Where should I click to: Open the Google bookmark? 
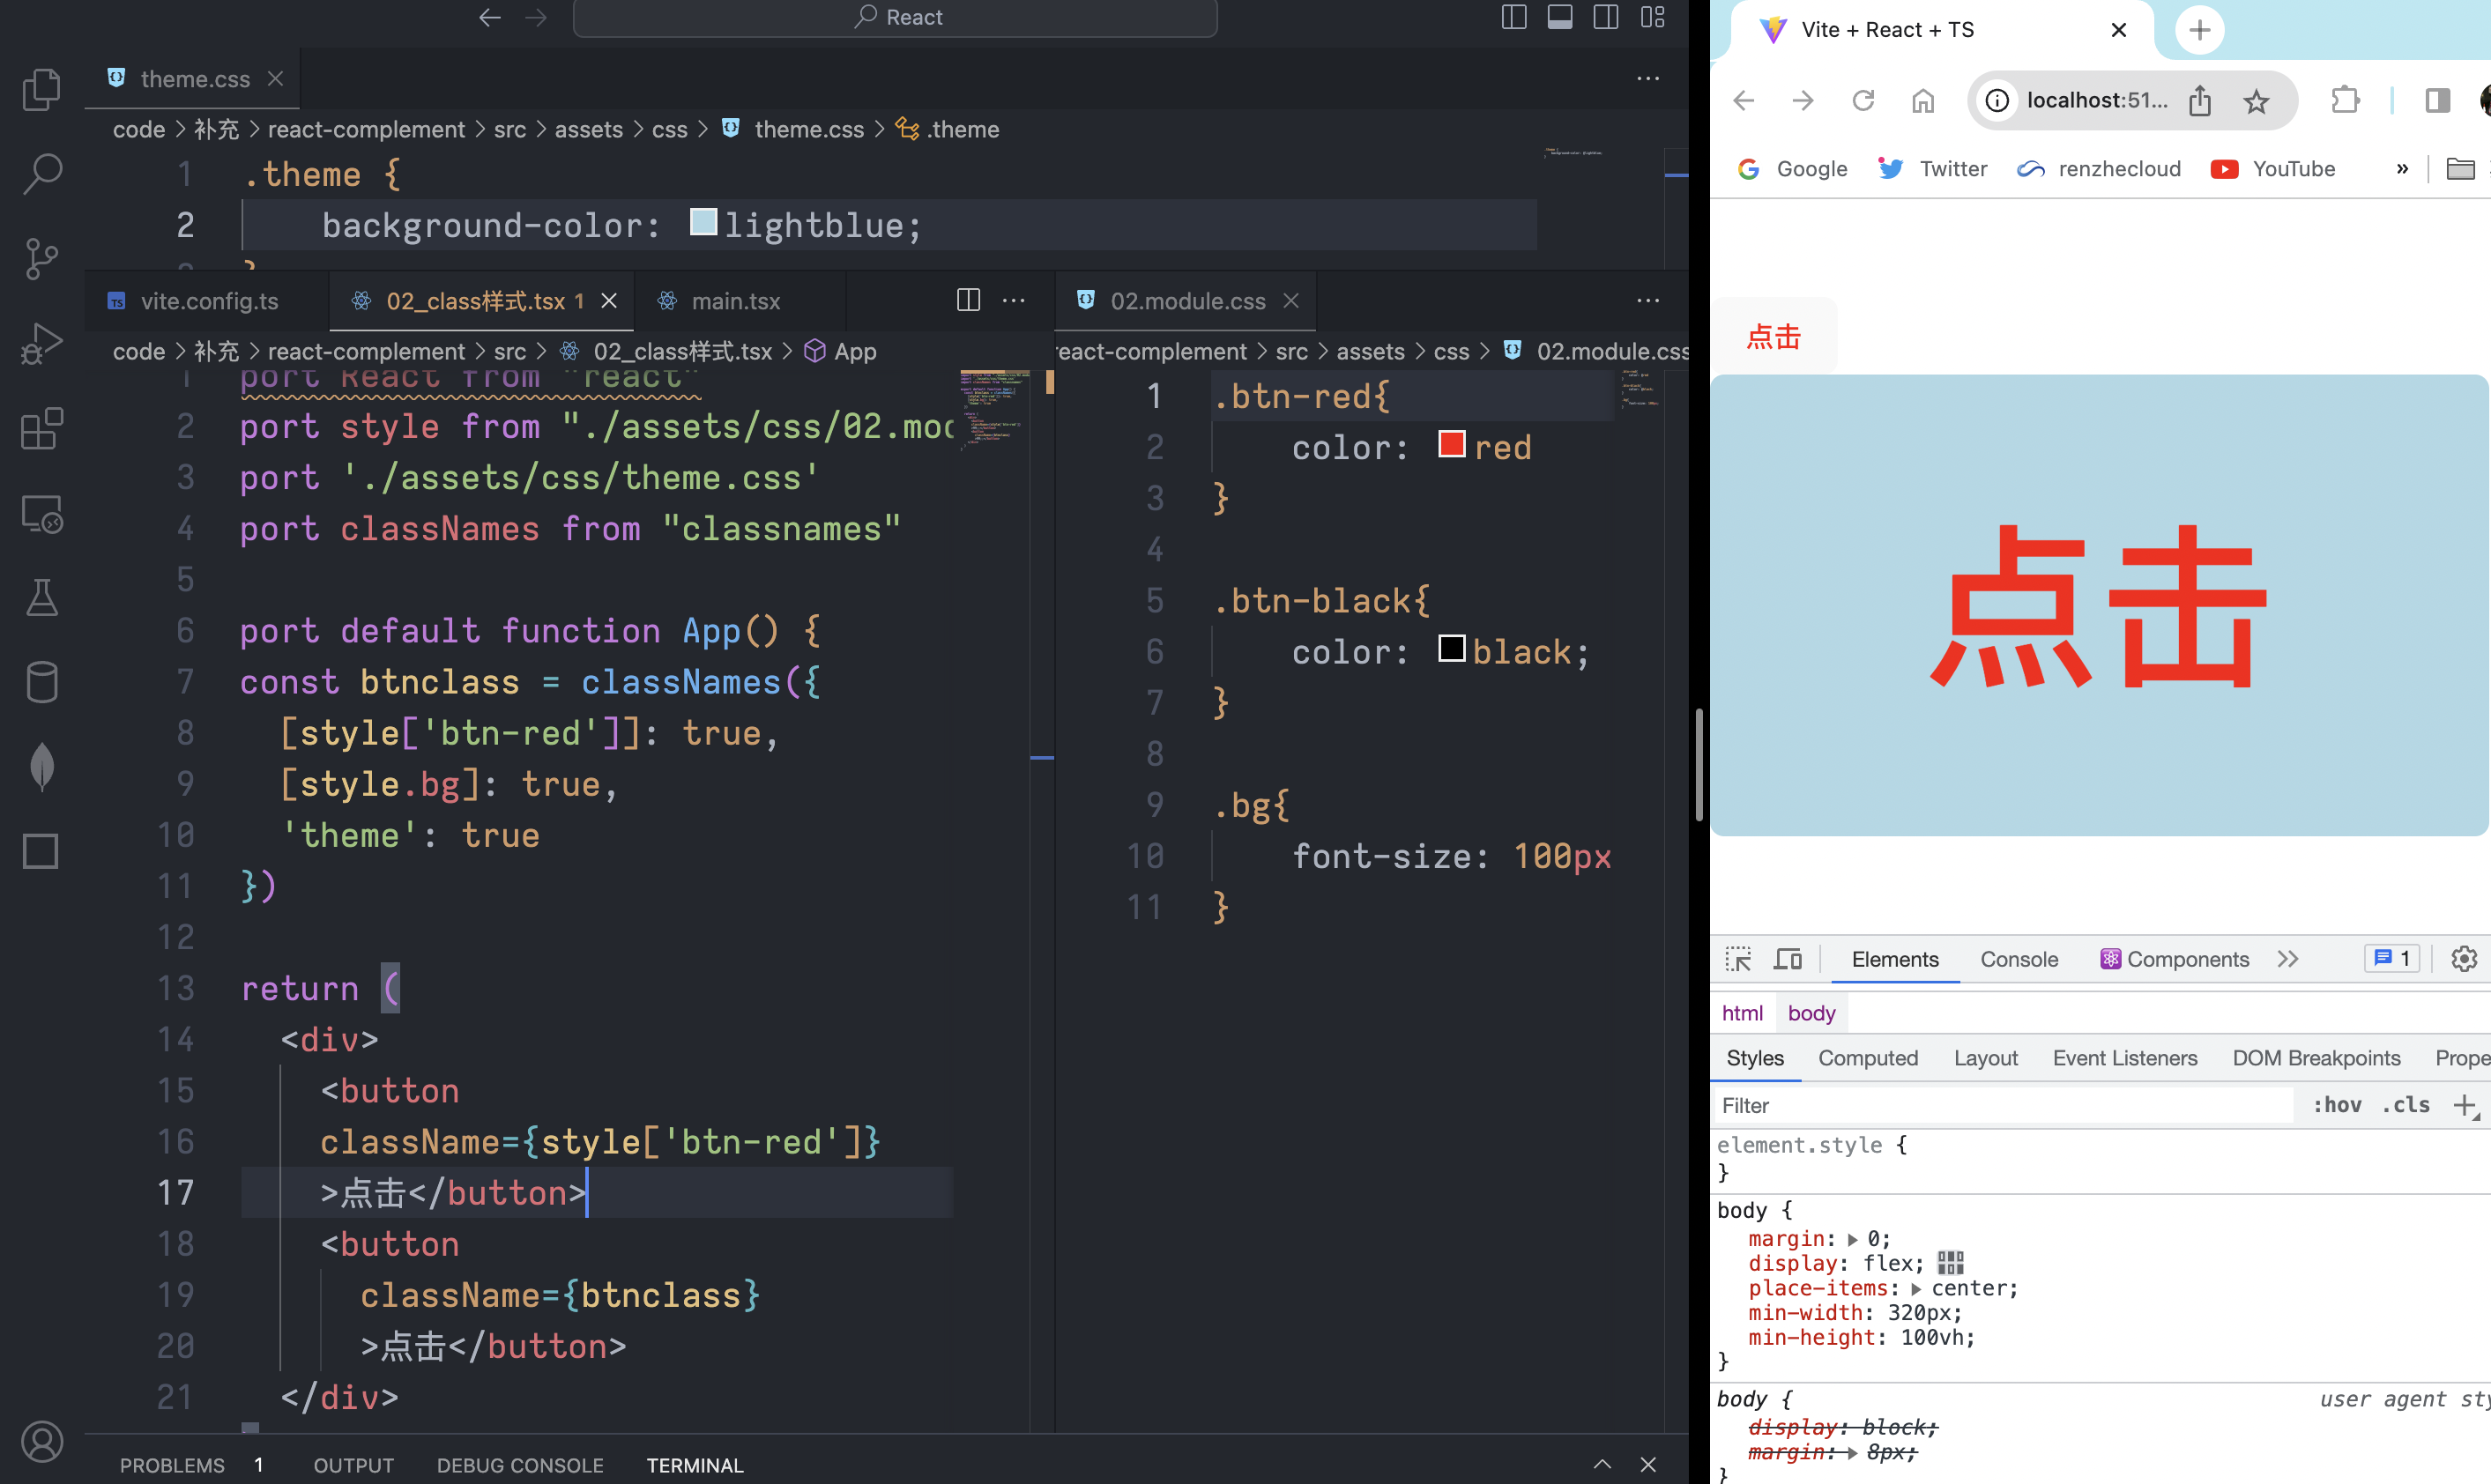(x=1794, y=169)
